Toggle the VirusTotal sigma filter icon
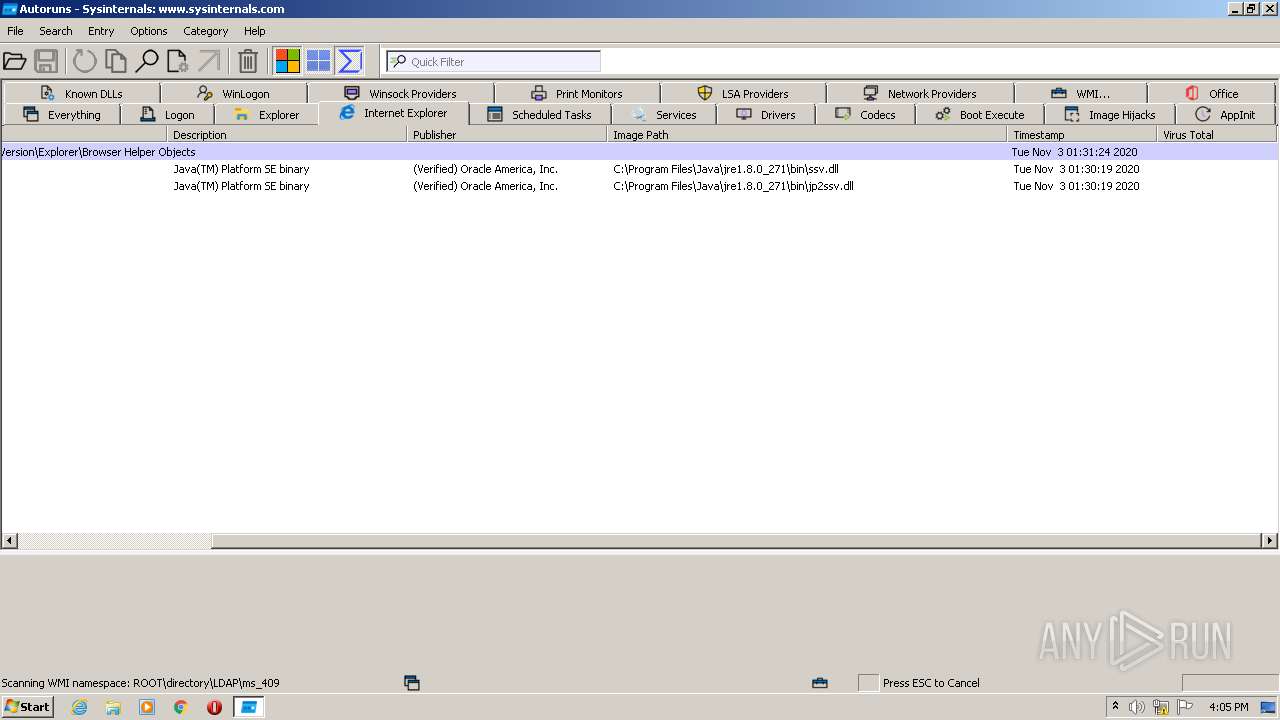1280x720 pixels. point(350,61)
